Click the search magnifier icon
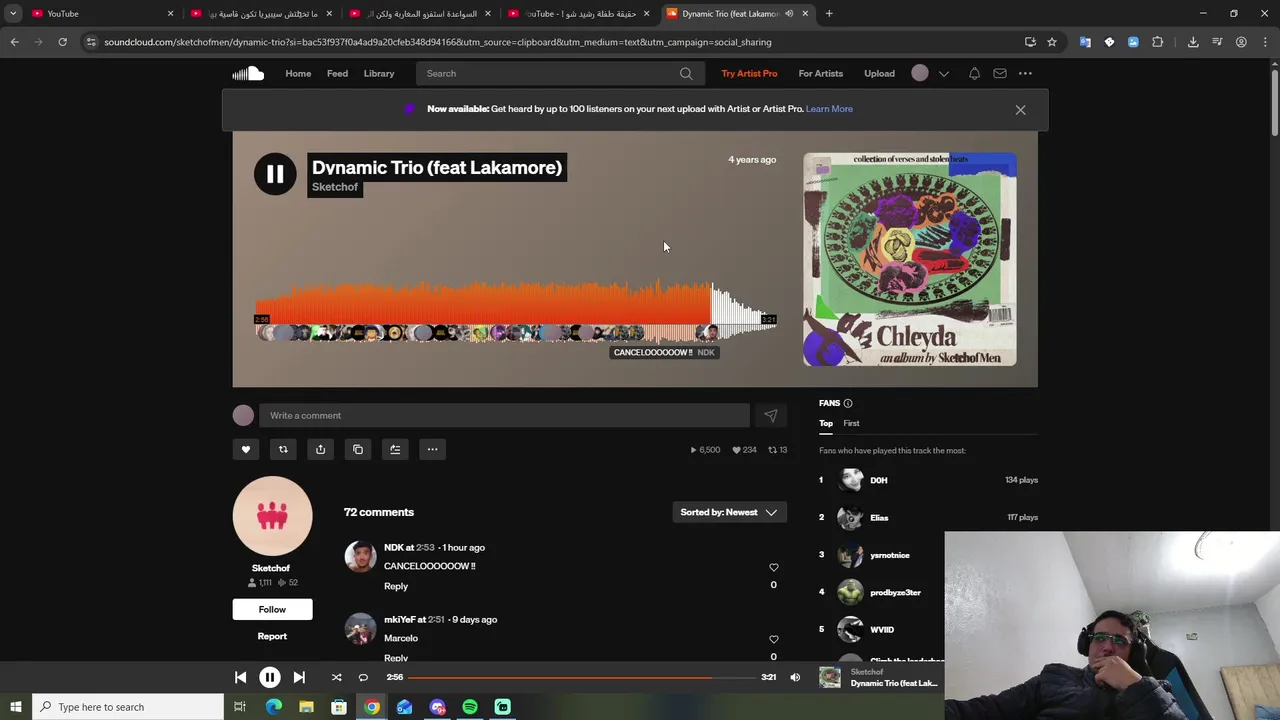1280x720 pixels. (686, 73)
